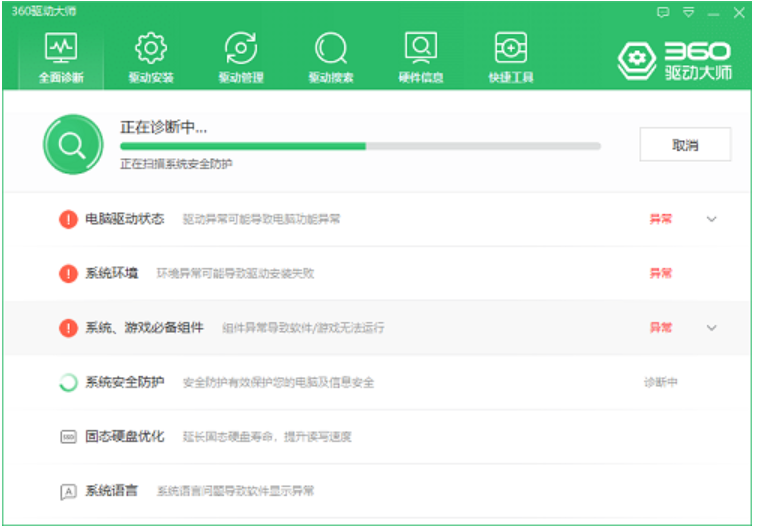758x527 pixels.
Task: Click the 系统语言 letter icon
Action: [x=68, y=492]
